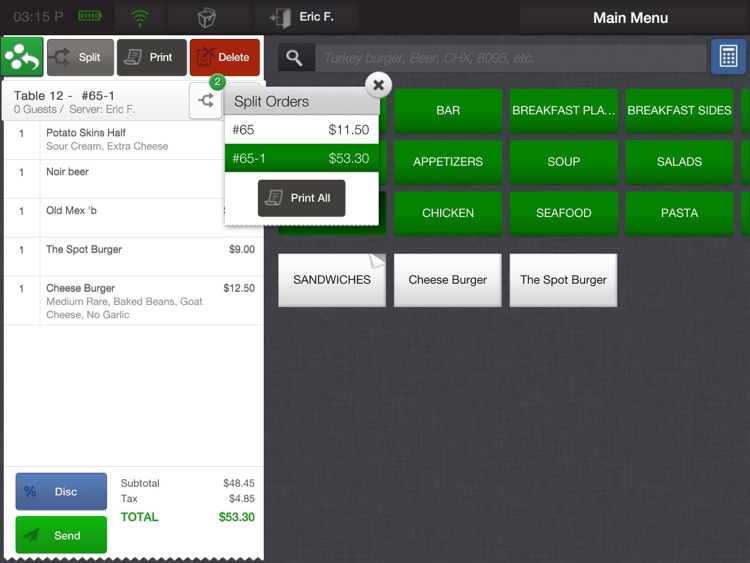Click the Main Menu header
This screenshot has width=750, height=563.
coord(630,18)
